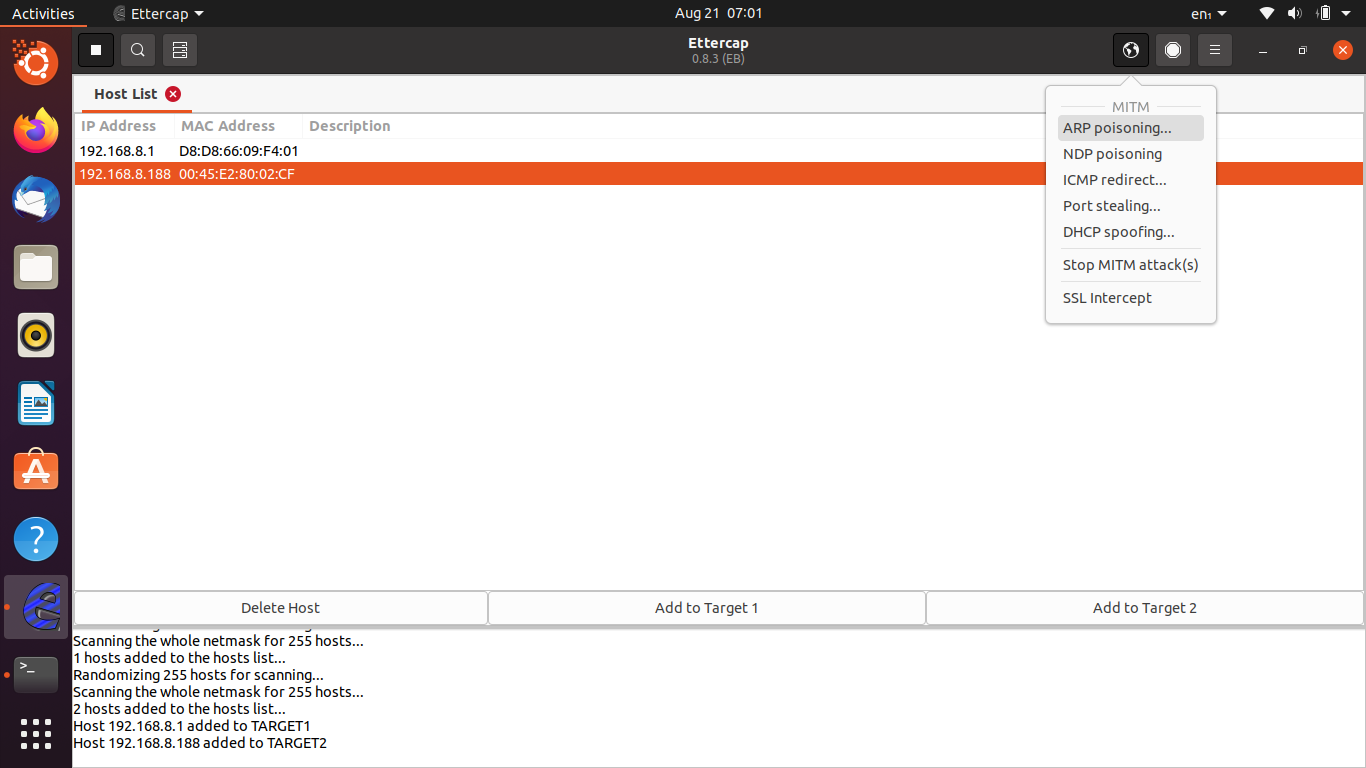Choose ARP poisoning... from MITM menu
The height and width of the screenshot is (768, 1366).
[1130, 128]
